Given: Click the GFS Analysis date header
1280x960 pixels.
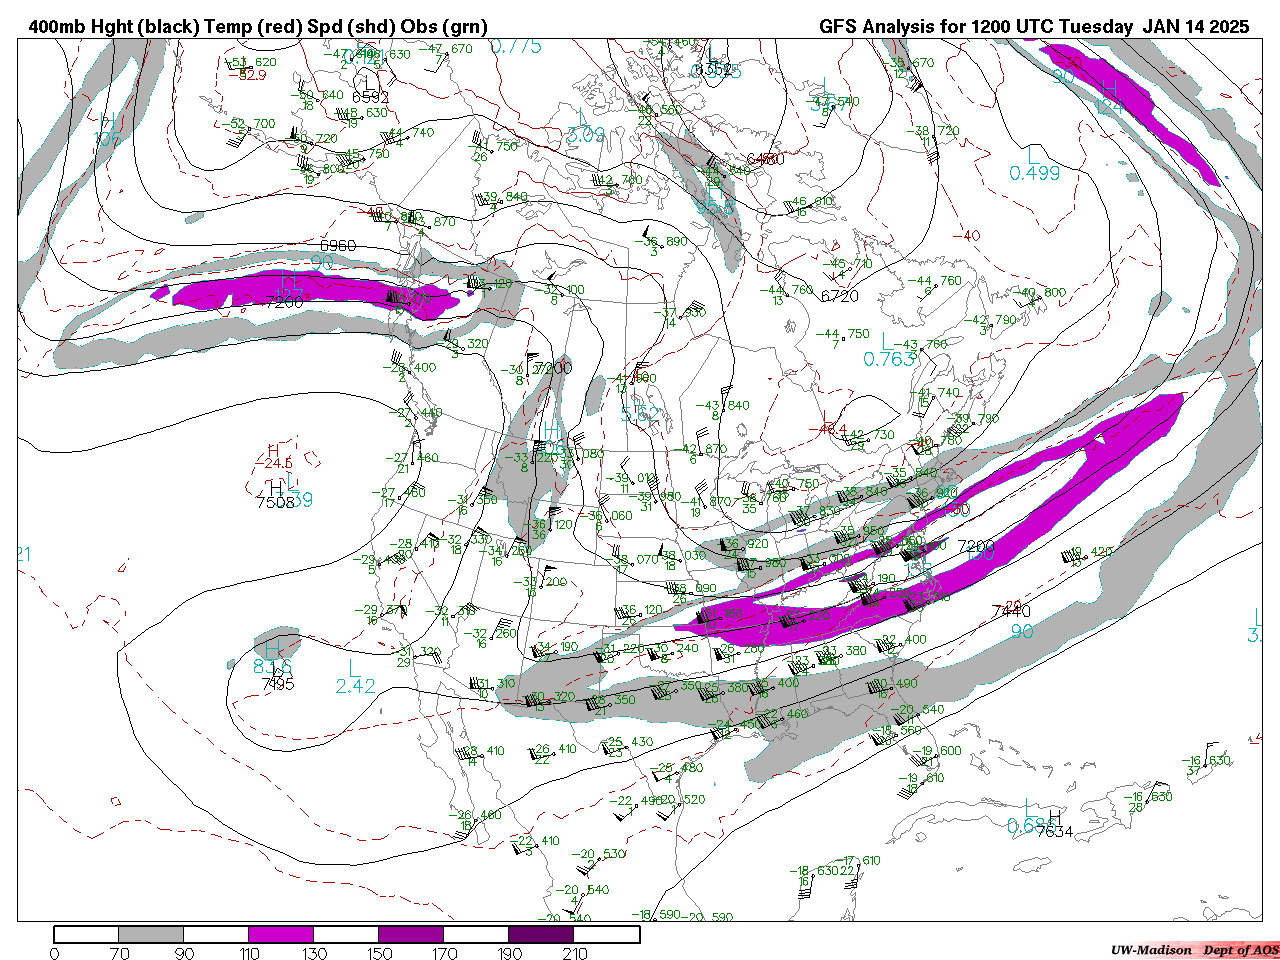Looking at the screenshot, I should click(x=1034, y=27).
